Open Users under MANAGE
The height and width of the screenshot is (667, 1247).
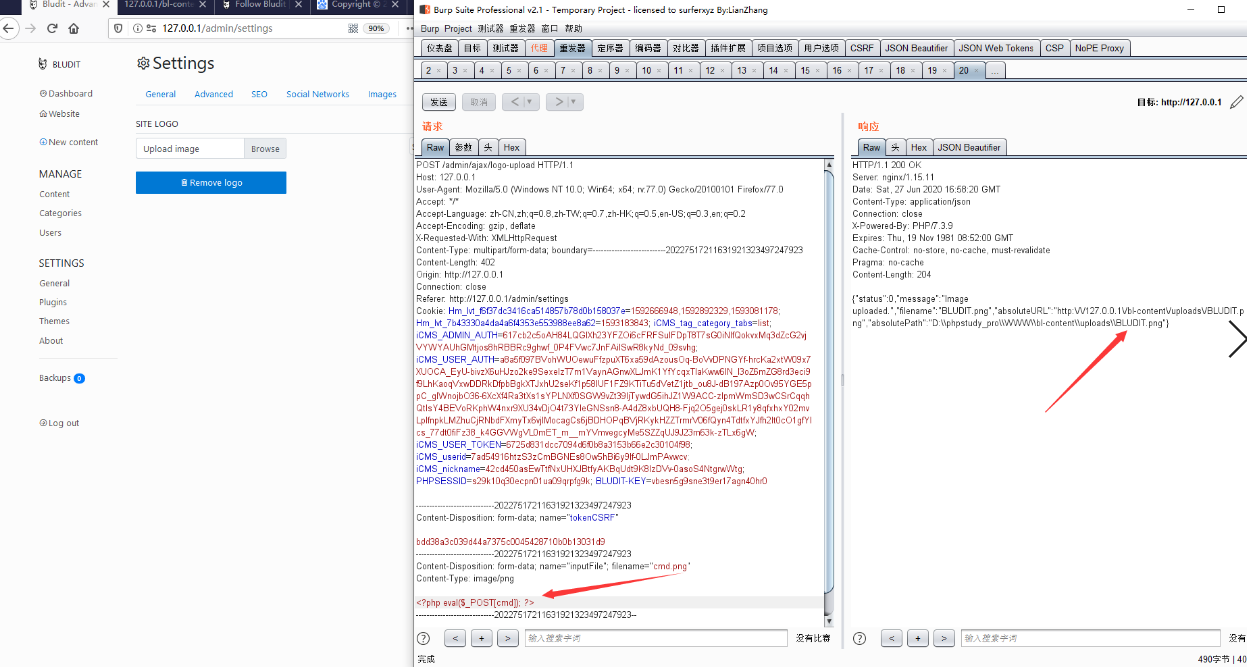click(x=50, y=233)
